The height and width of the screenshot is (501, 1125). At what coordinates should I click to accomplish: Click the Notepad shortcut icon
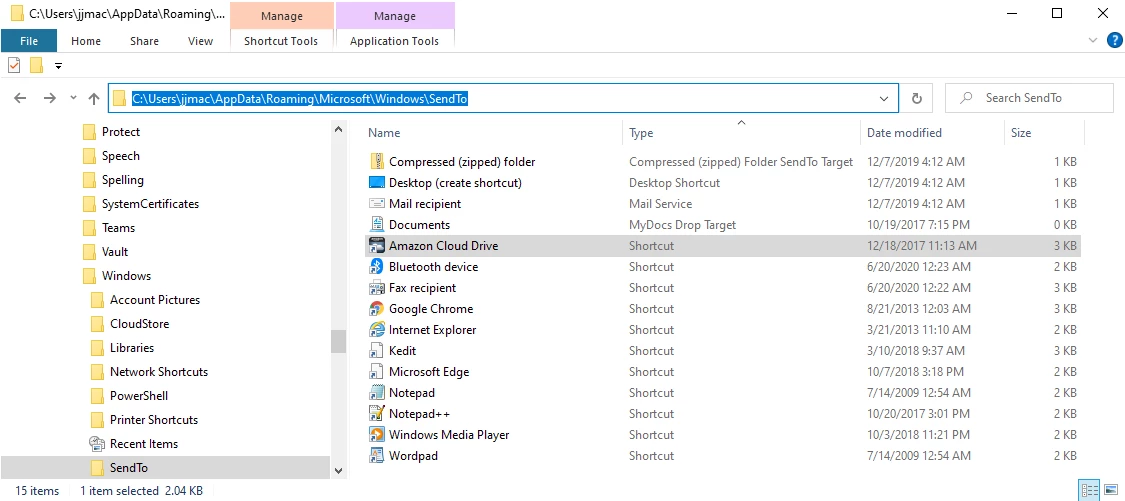point(377,393)
